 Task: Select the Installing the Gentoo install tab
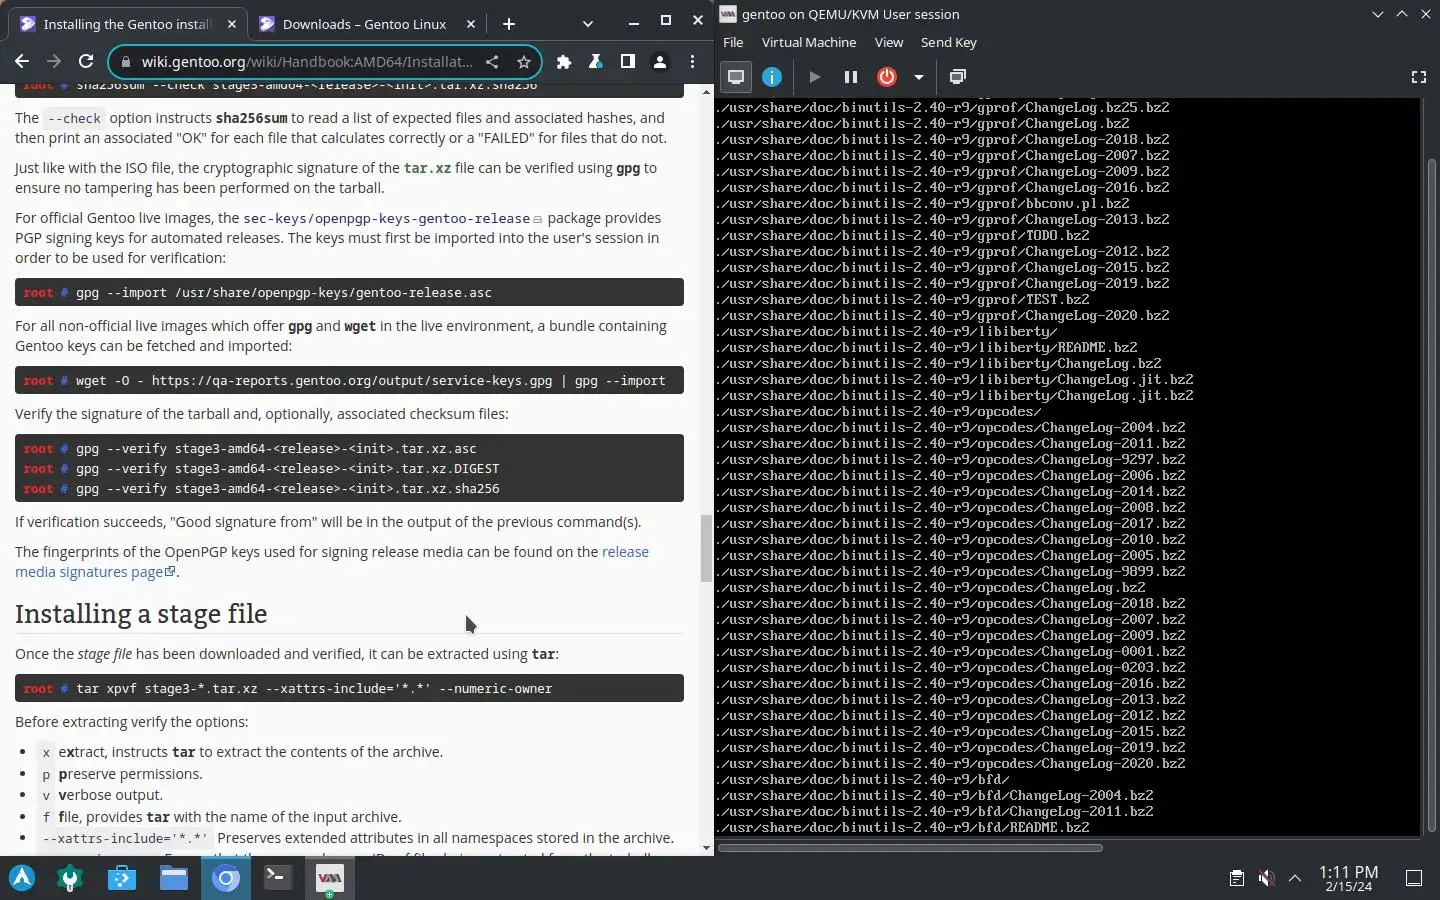coord(128,24)
